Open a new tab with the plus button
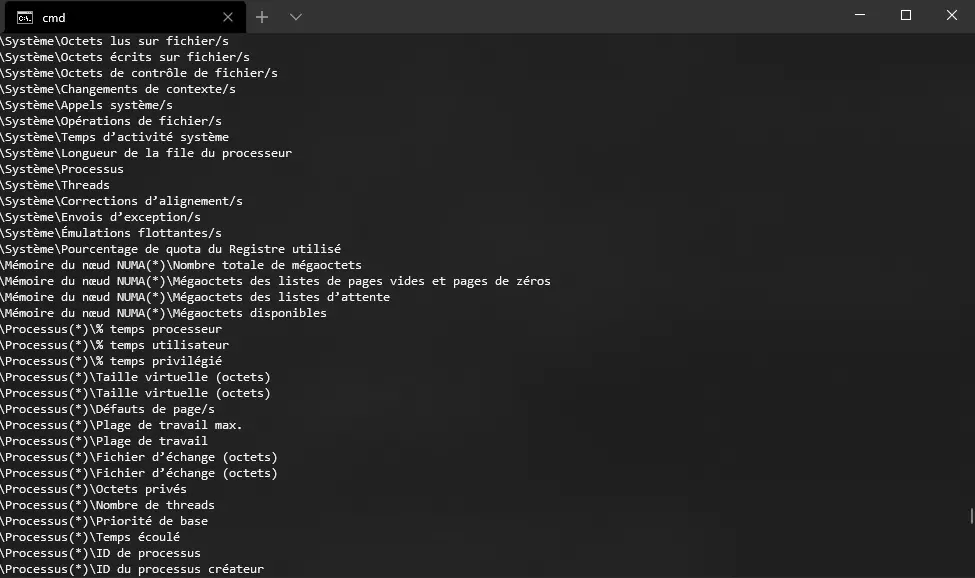The image size is (975, 578). (262, 17)
